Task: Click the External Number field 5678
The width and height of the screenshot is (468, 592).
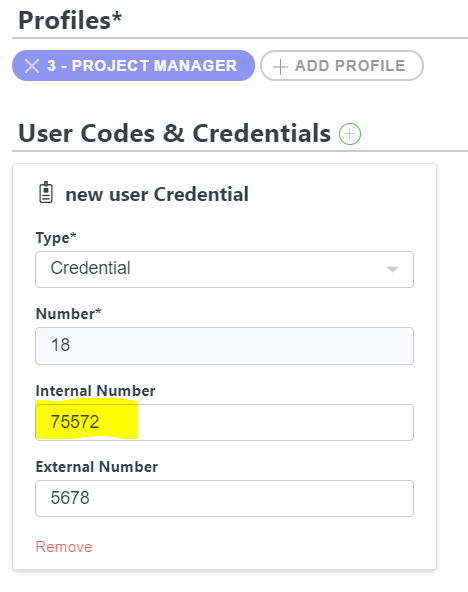Action: 224,498
